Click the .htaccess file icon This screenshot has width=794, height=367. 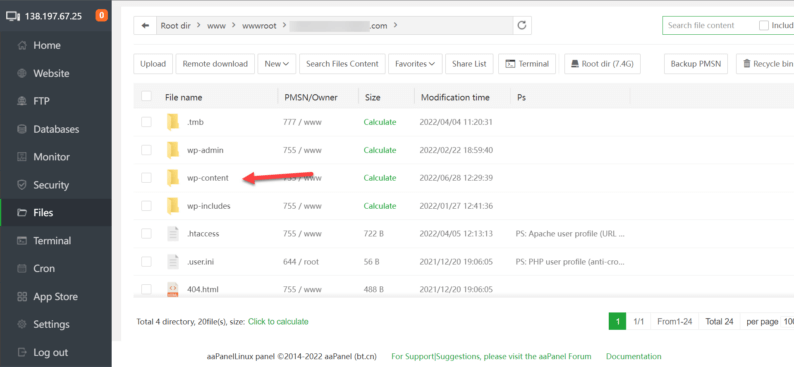[x=173, y=234]
